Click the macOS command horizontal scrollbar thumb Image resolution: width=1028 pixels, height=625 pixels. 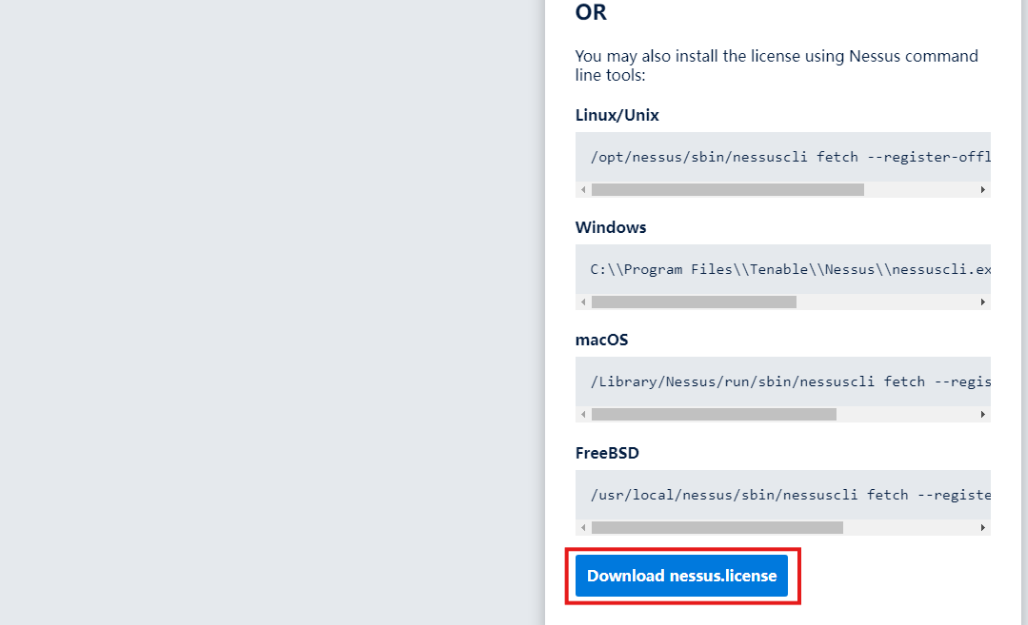point(713,414)
